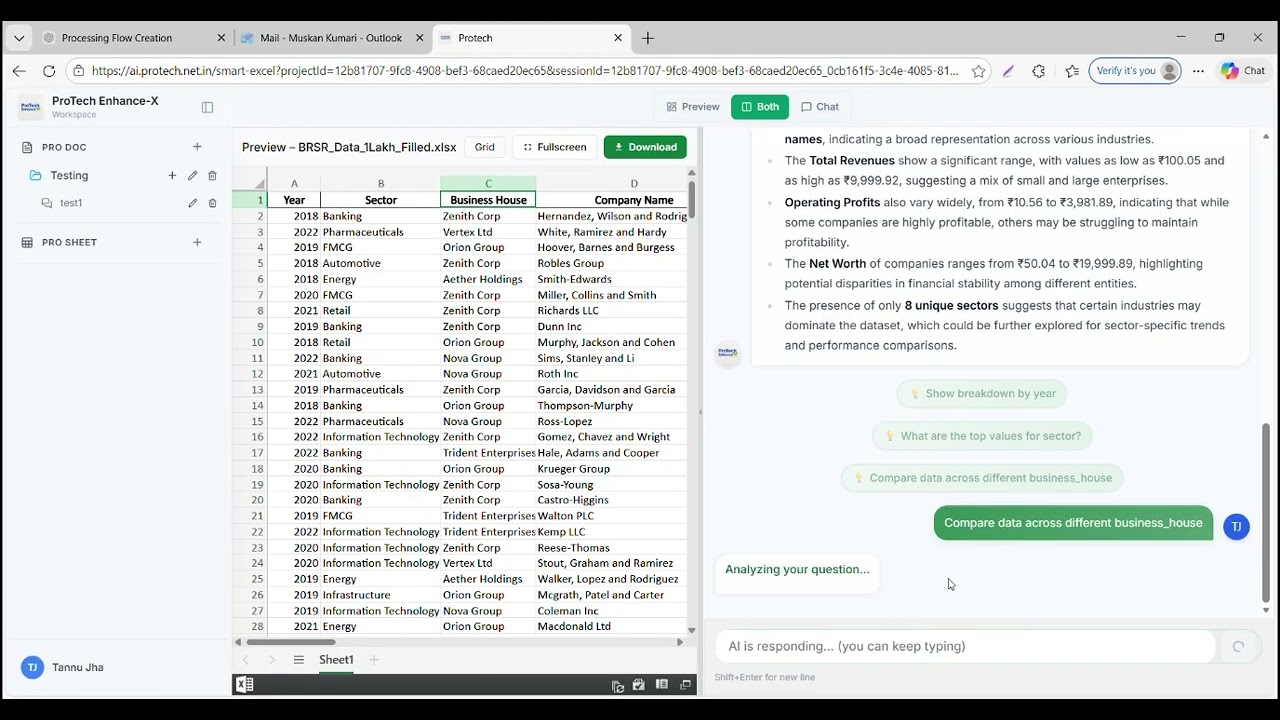This screenshot has width=1280, height=720.
Task: Switch to Chat view
Action: [x=820, y=107]
